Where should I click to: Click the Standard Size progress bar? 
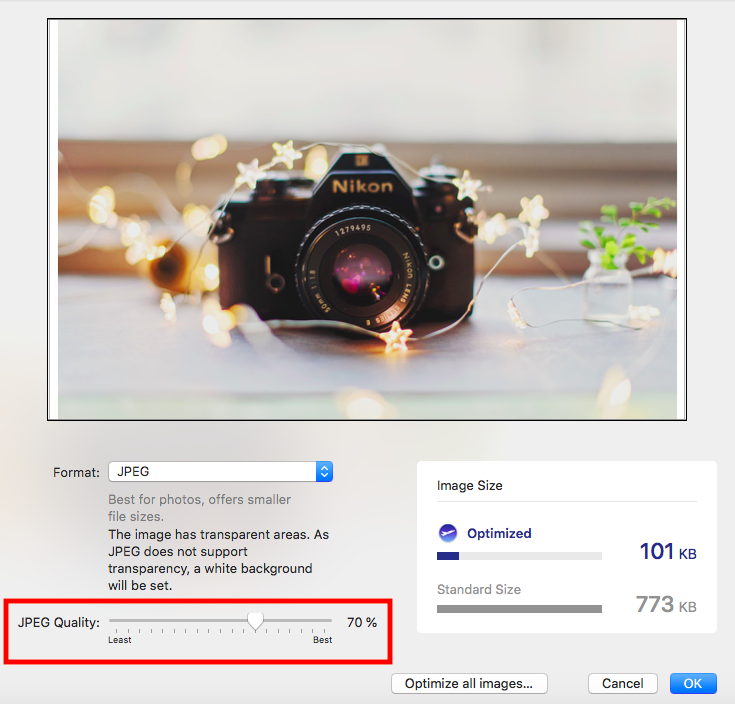[519, 609]
